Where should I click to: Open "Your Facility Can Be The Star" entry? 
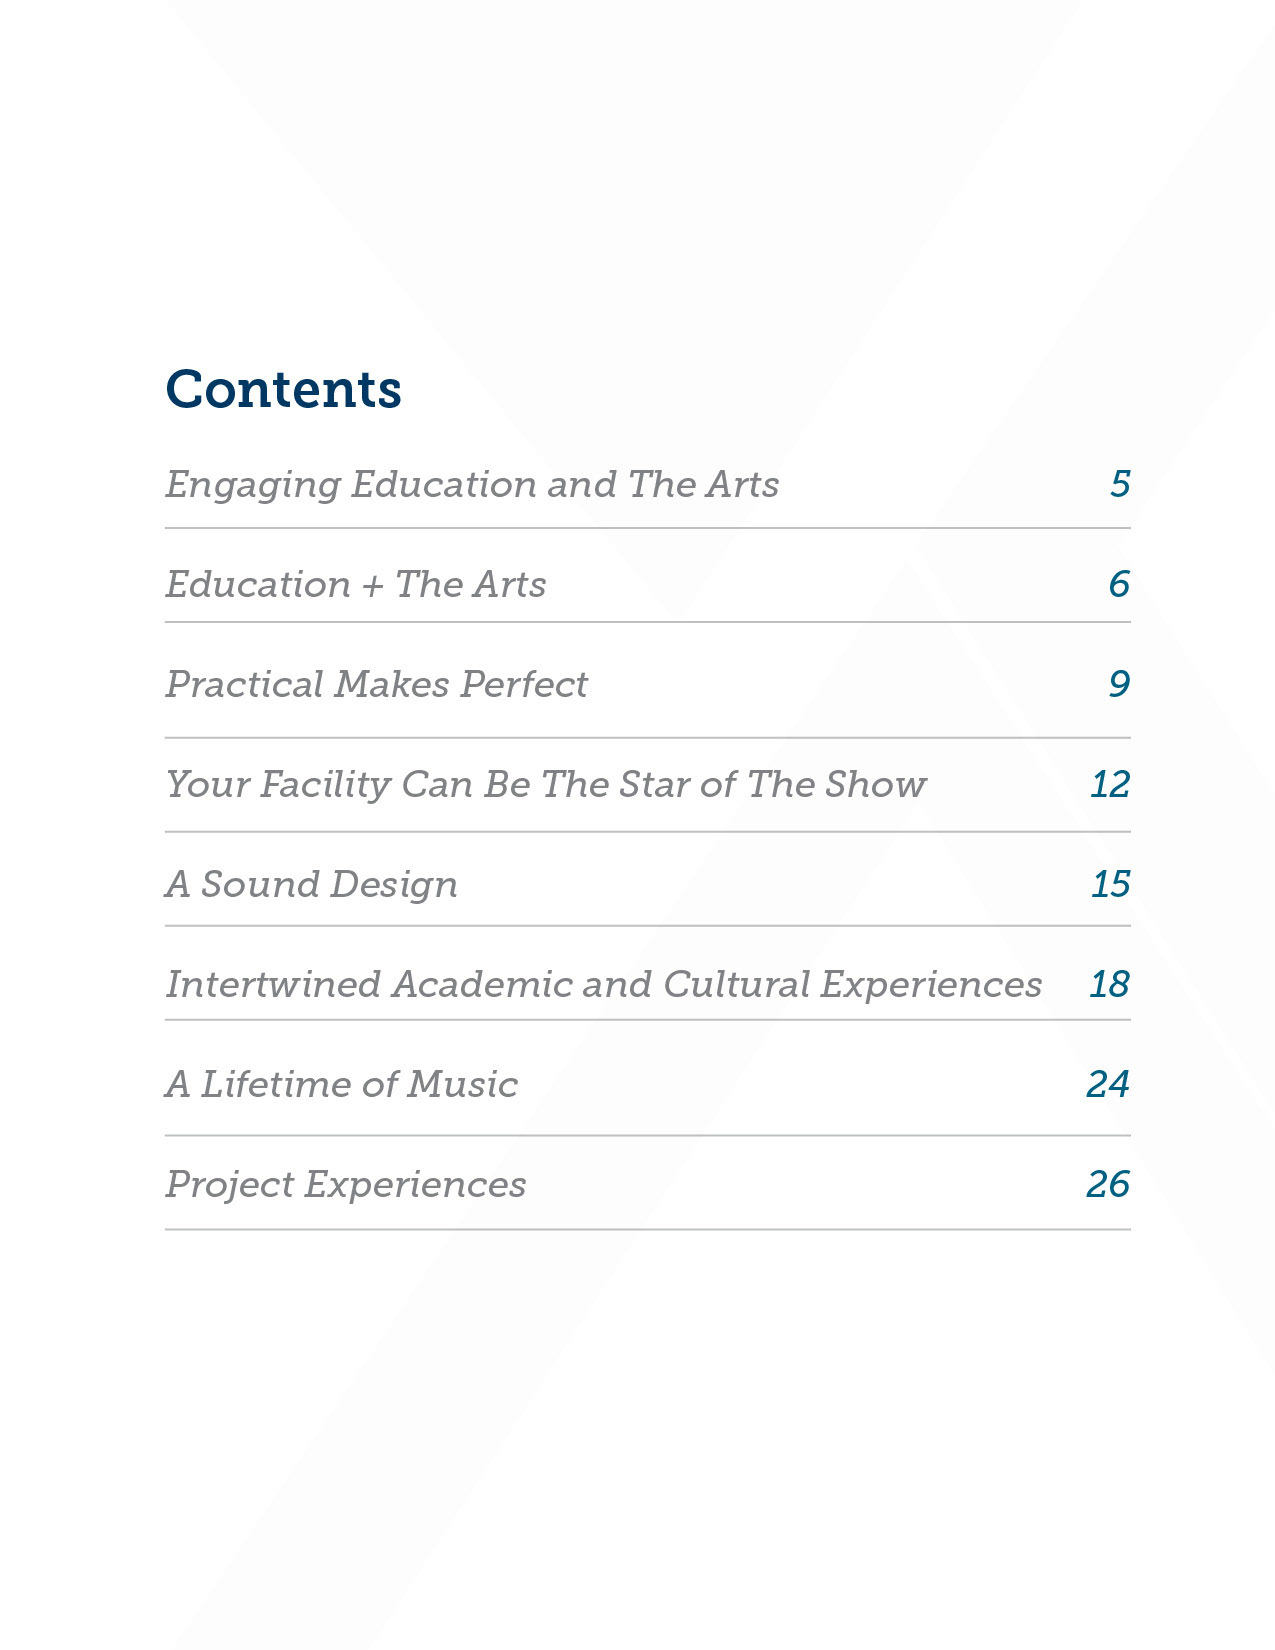pos(546,785)
